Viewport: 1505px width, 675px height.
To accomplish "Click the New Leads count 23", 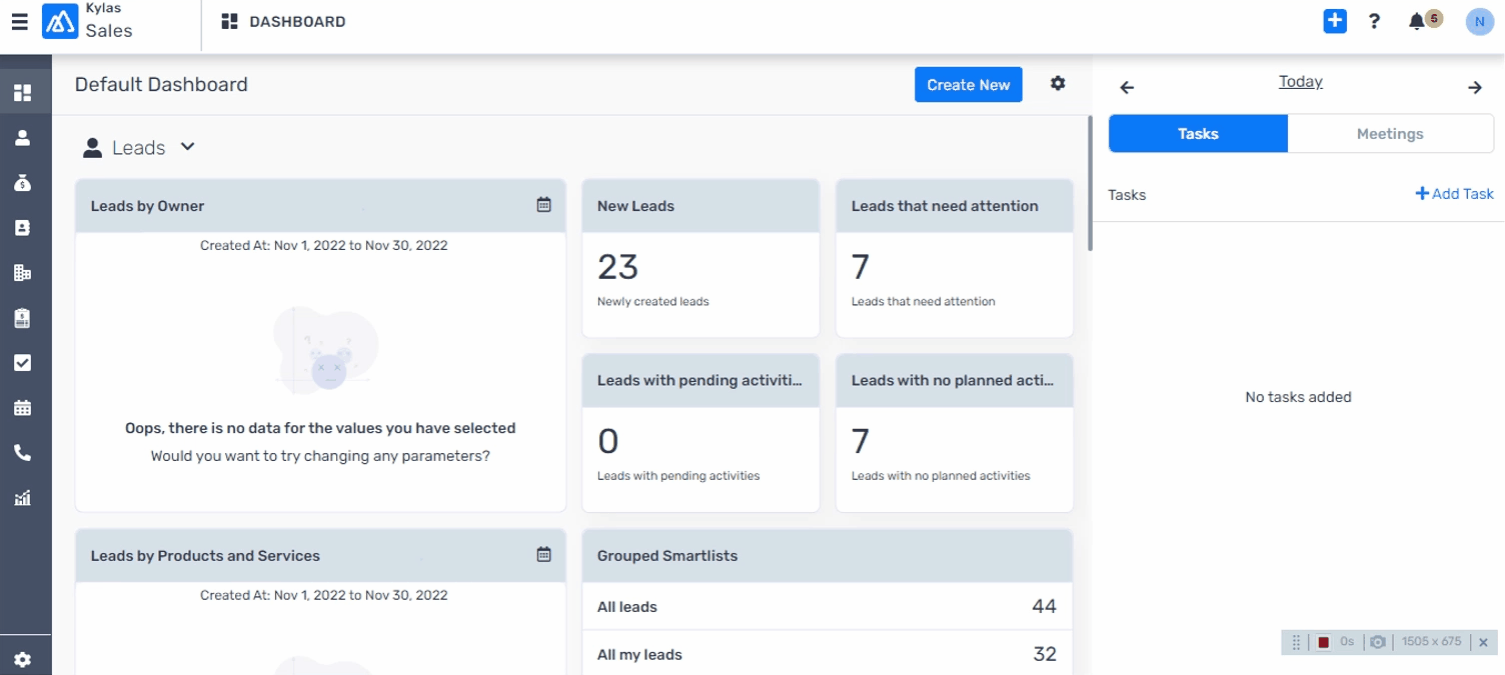I will point(618,267).
